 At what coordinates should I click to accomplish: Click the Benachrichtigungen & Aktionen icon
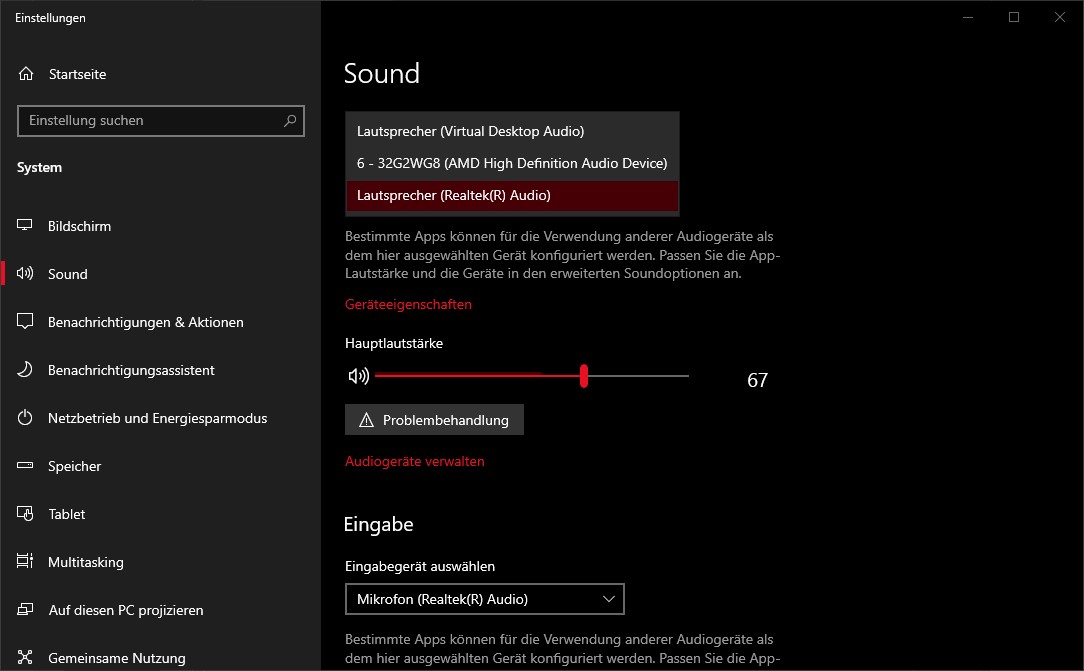(26, 322)
